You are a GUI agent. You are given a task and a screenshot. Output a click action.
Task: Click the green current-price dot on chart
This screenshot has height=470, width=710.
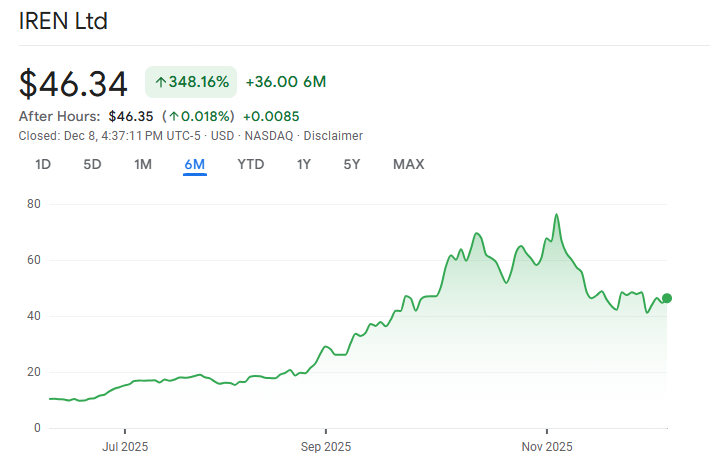tap(667, 298)
